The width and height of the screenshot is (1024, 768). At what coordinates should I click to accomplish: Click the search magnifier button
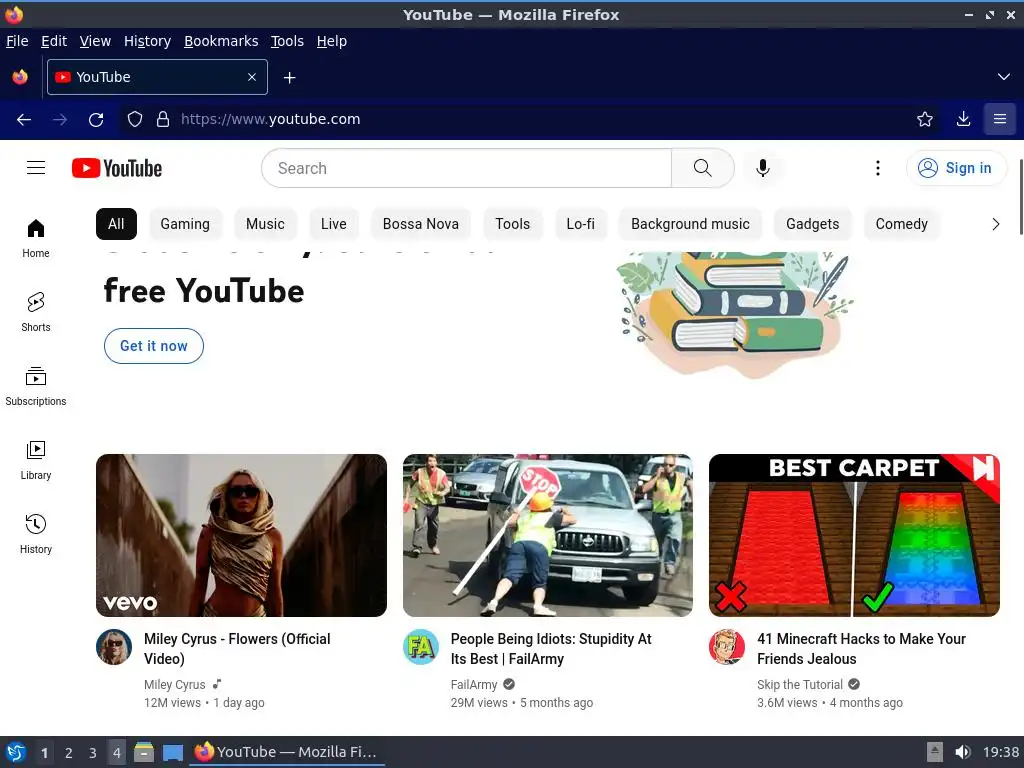[x=703, y=168]
